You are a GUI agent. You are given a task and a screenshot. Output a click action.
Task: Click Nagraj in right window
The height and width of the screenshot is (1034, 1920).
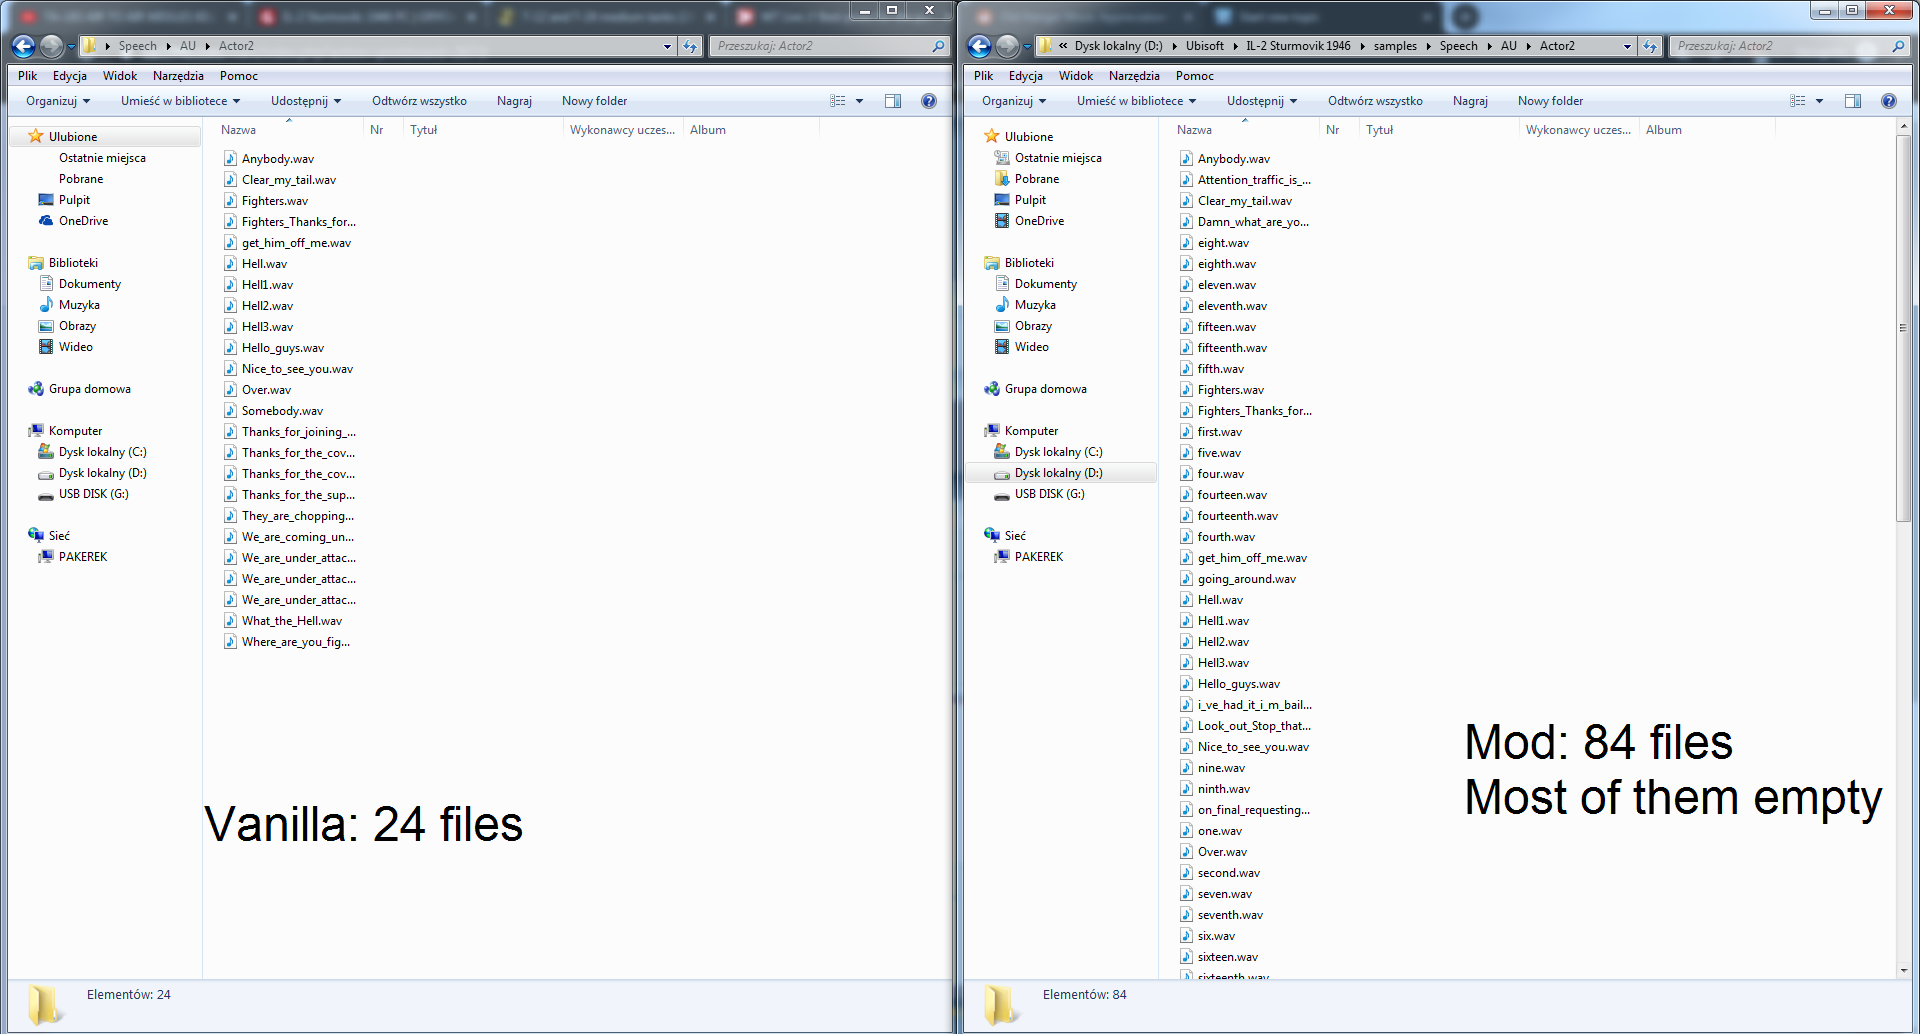tap(1470, 101)
